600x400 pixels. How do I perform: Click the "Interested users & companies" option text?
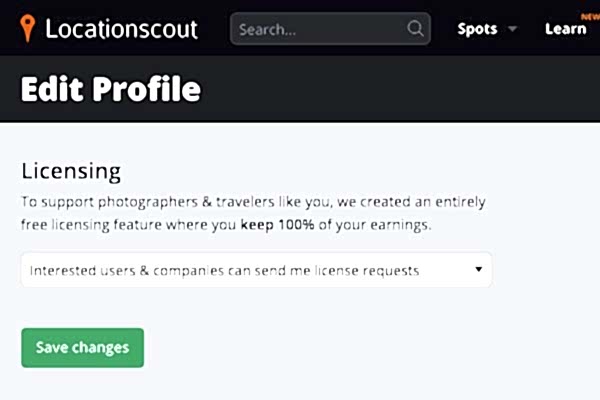(x=224, y=270)
